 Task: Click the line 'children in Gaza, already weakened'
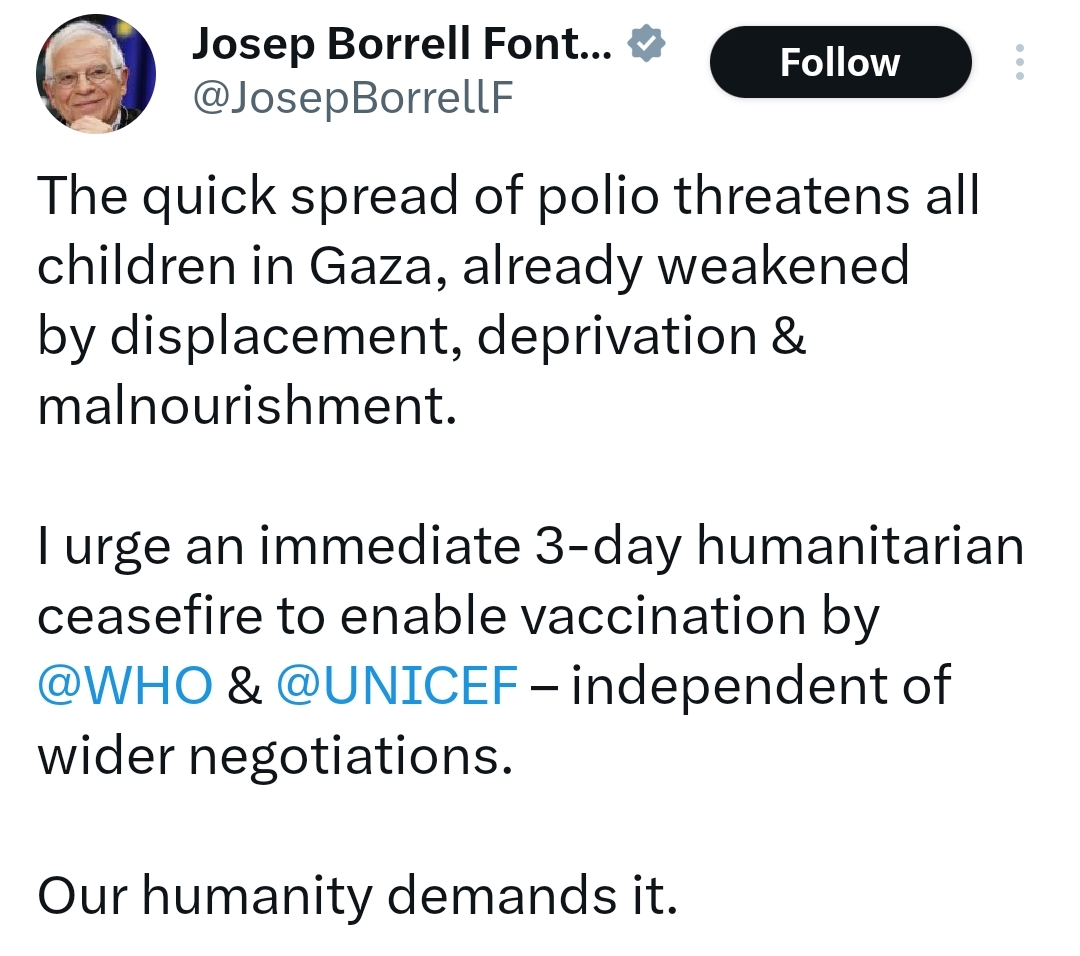(473, 267)
